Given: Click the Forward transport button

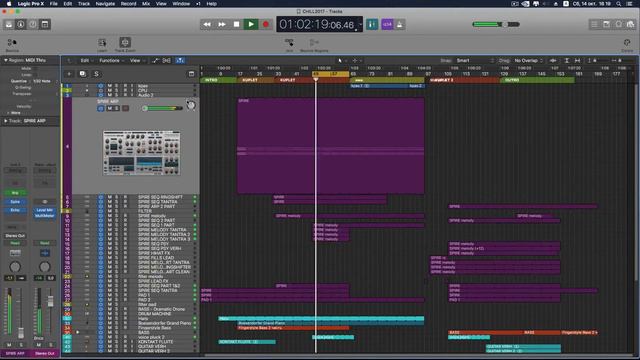Looking at the screenshot, I should [x=222, y=24].
